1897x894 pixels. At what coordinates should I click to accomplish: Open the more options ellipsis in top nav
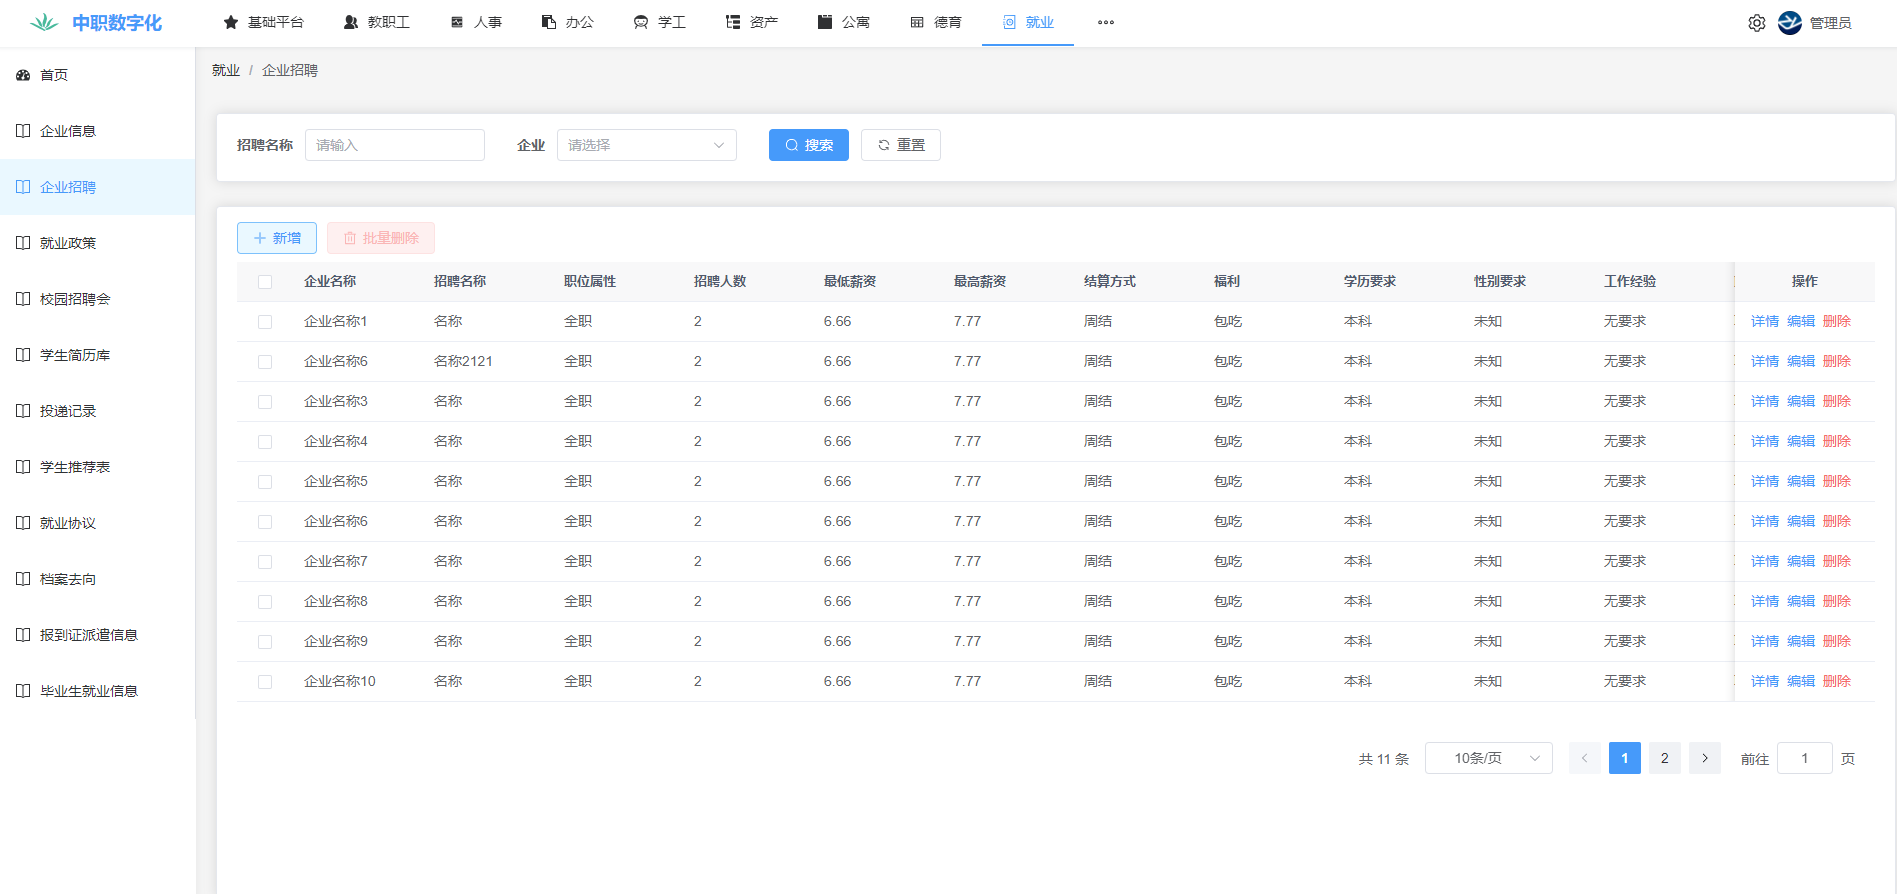[1105, 22]
